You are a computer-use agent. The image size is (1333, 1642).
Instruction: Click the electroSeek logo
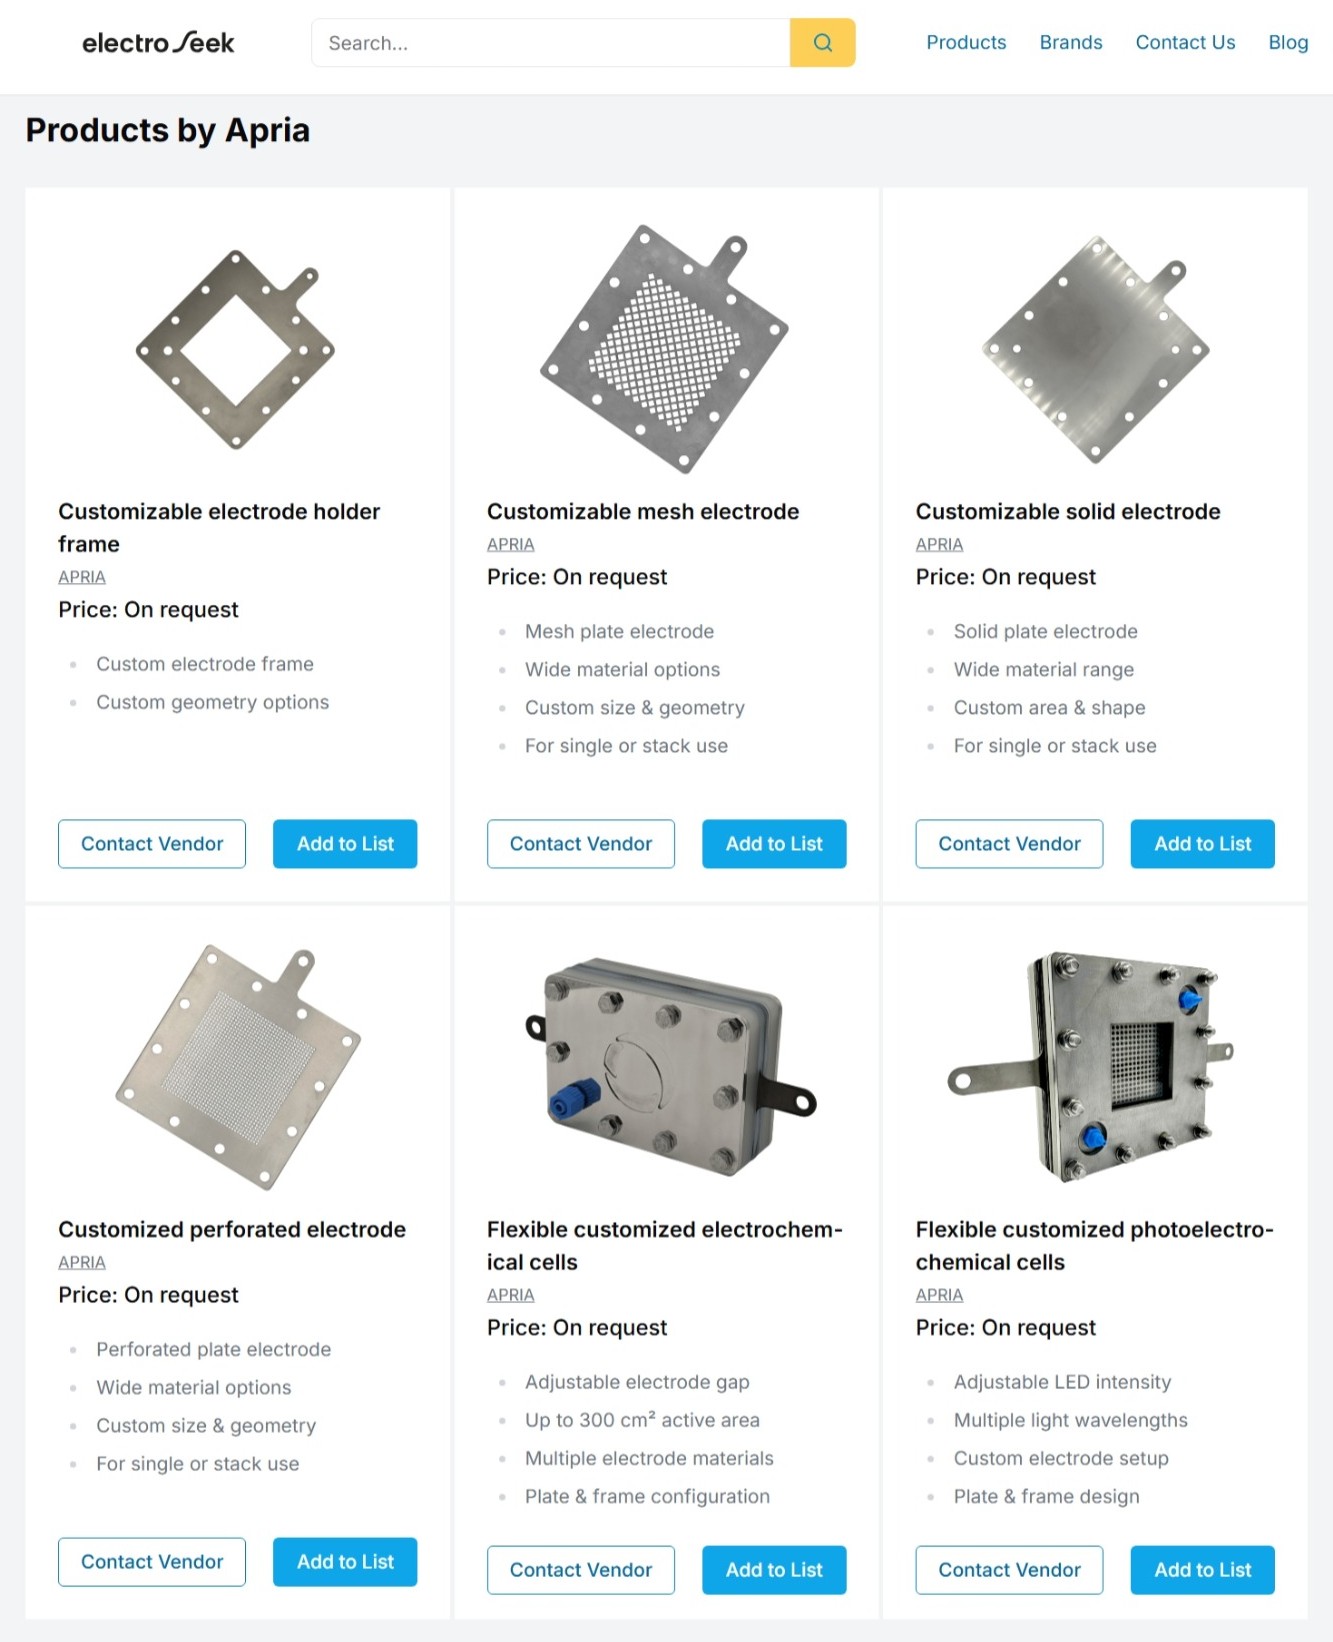click(158, 43)
